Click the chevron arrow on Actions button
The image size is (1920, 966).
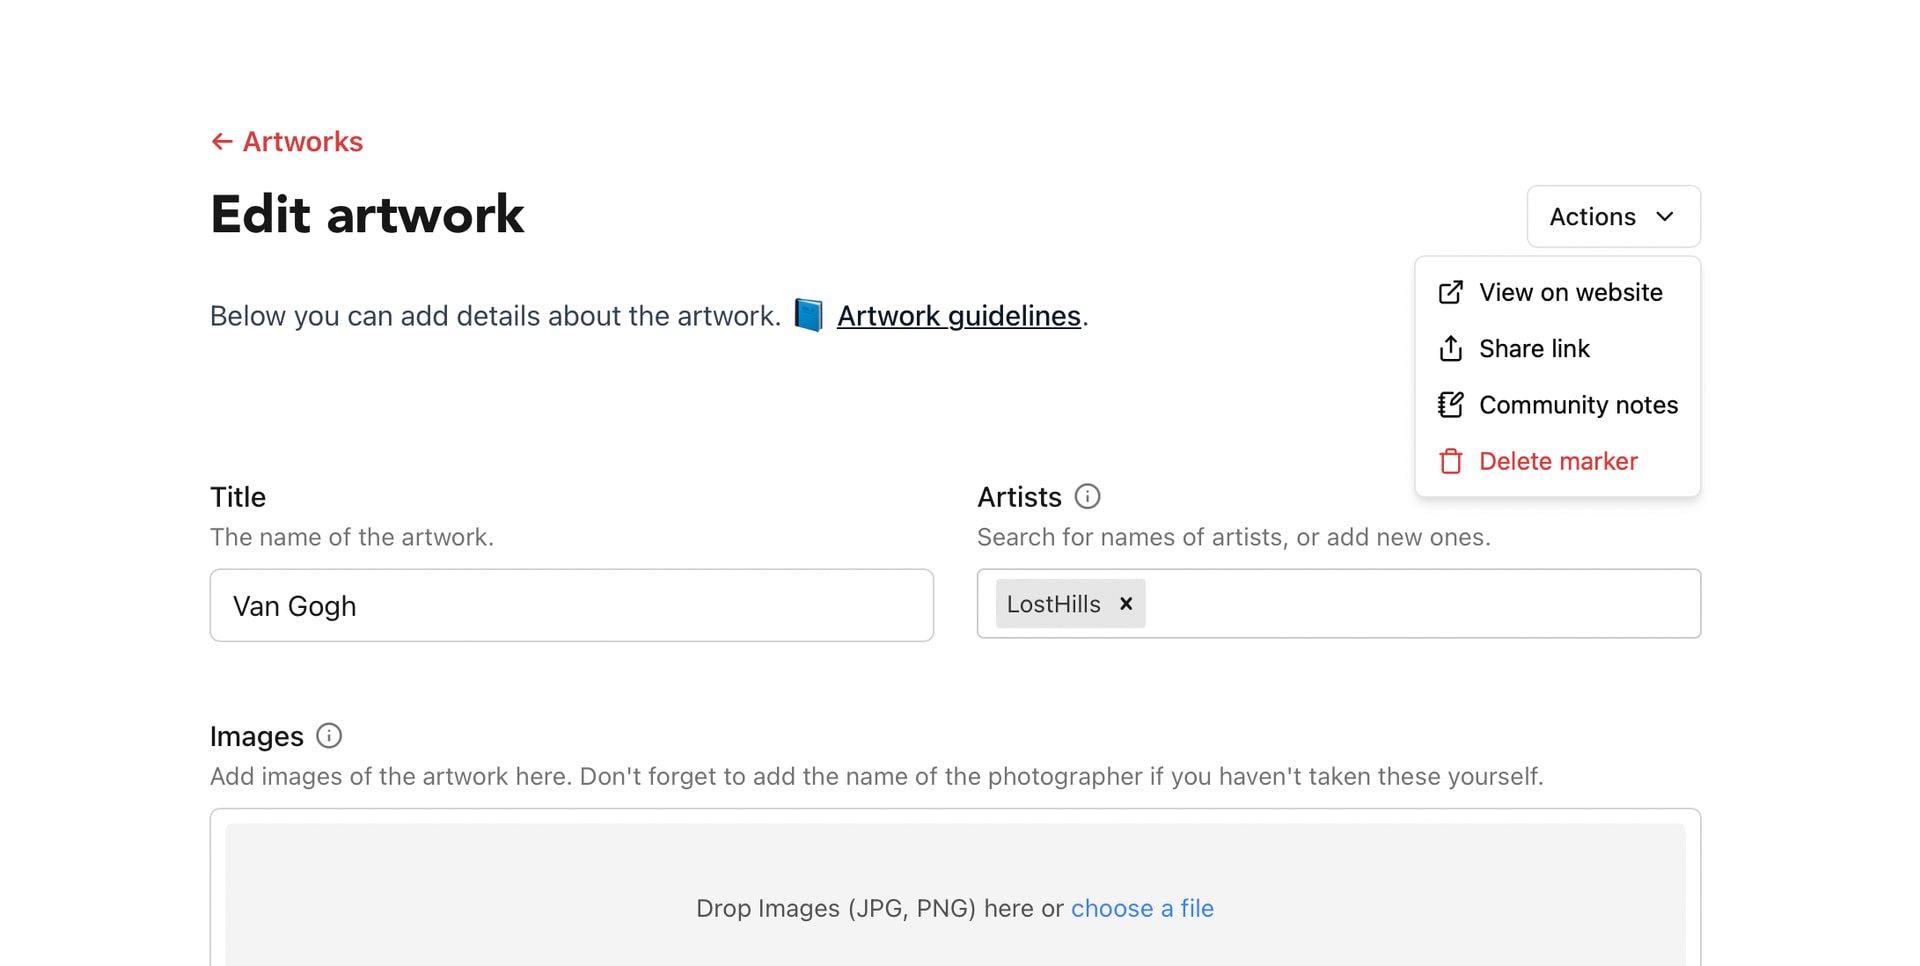[x=1665, y=217]
